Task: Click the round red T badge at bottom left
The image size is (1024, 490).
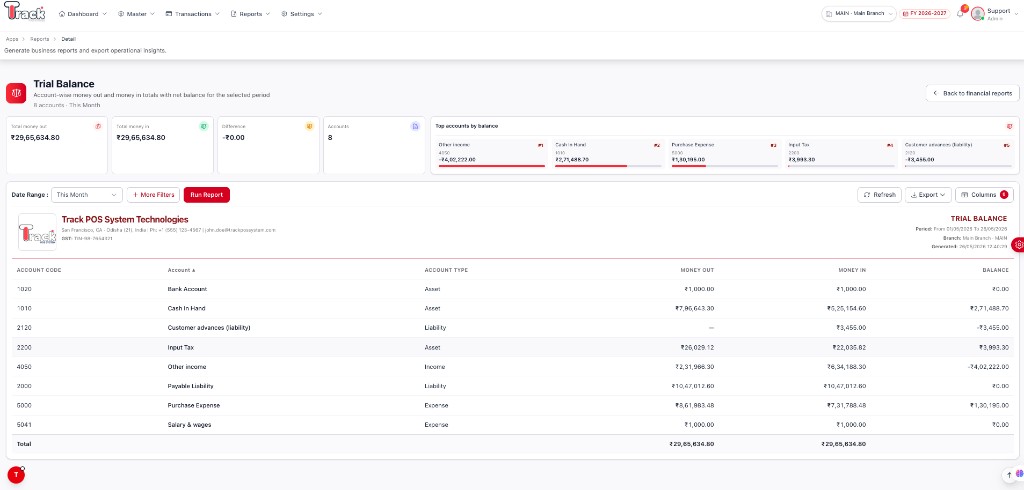Action: coord(16,475)
